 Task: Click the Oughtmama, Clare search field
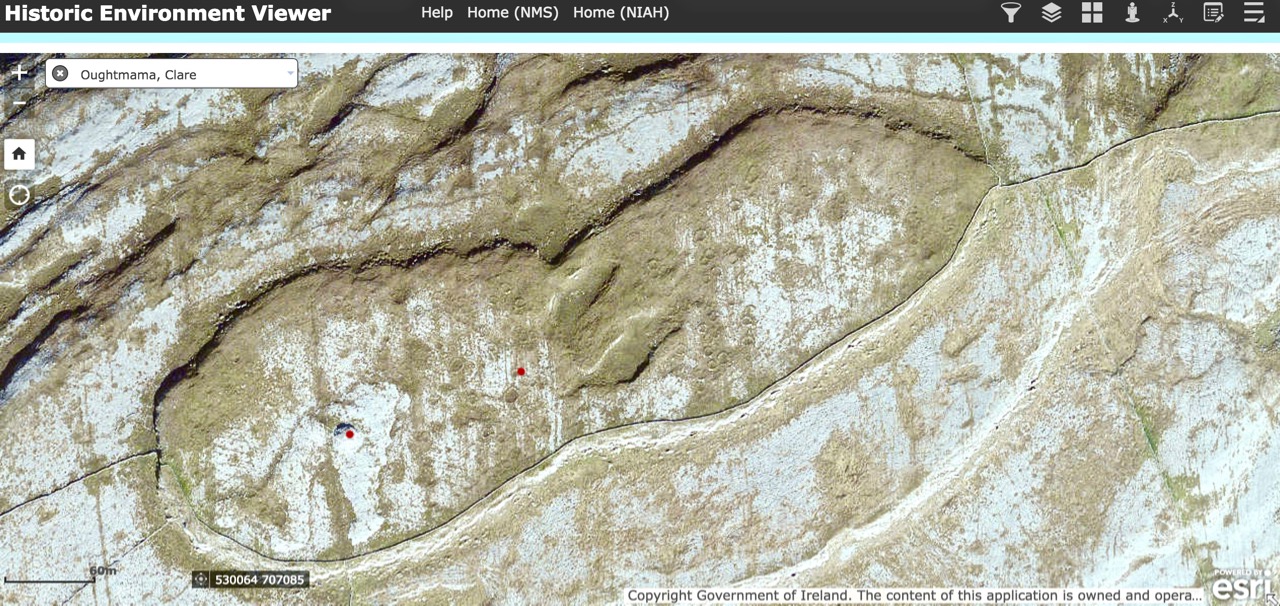[175, 74]
